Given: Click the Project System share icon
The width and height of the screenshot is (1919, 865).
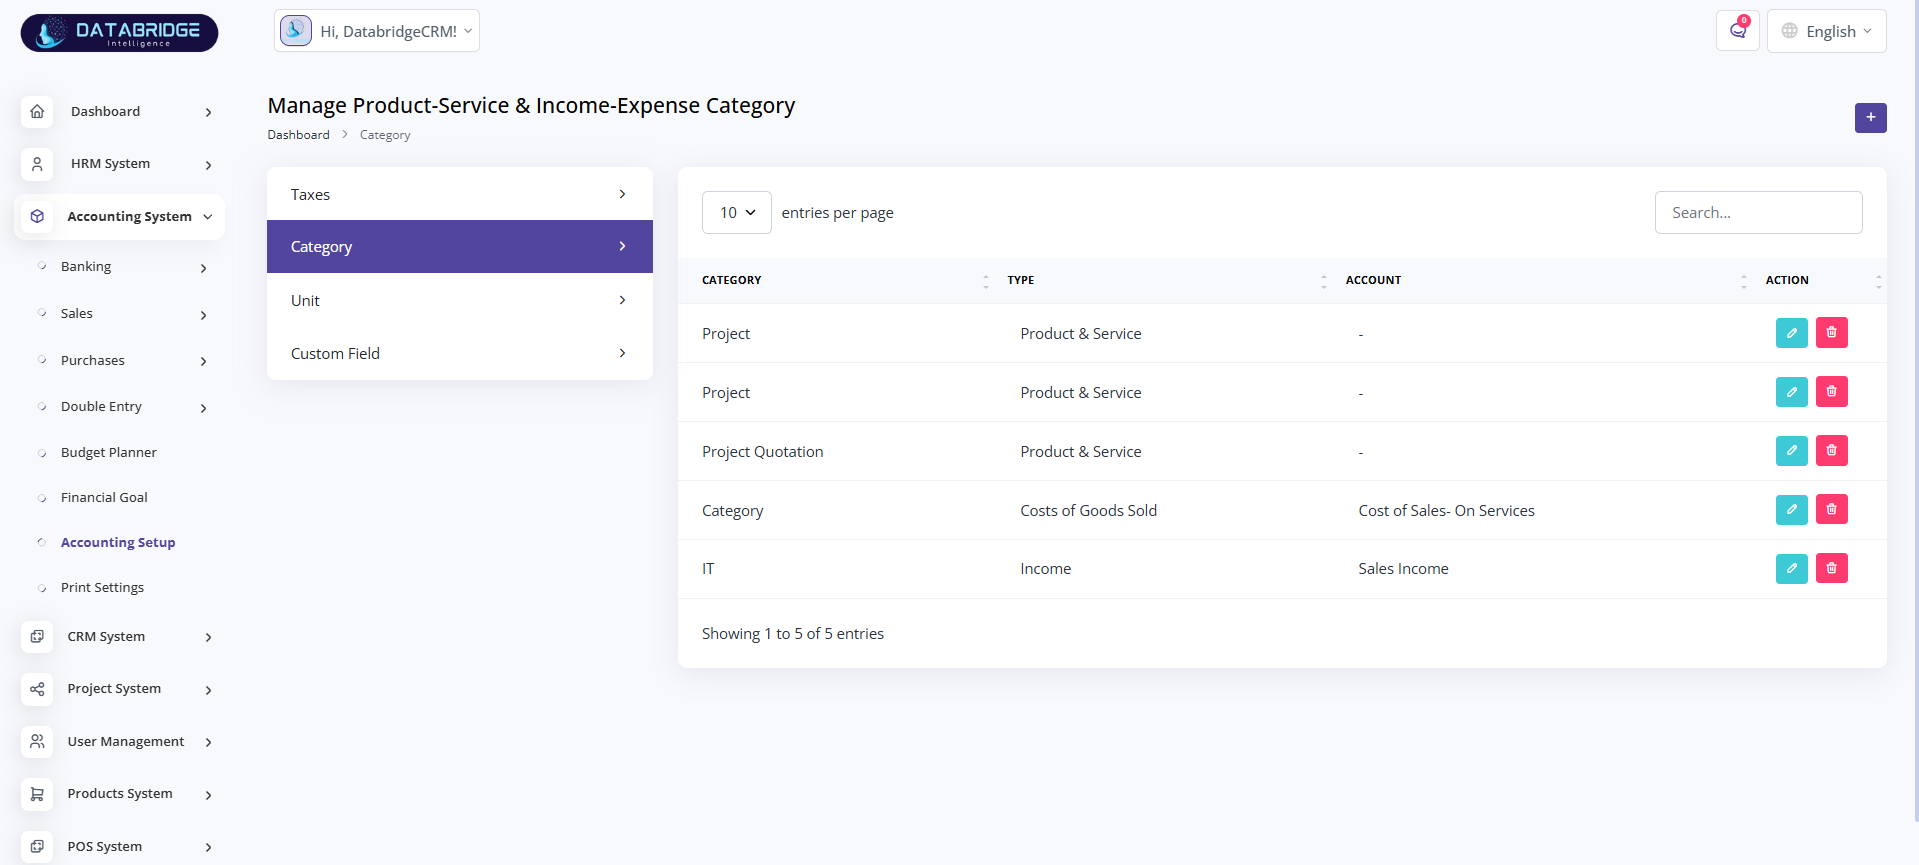Looking at the screenshot, I should pos(37,689).
